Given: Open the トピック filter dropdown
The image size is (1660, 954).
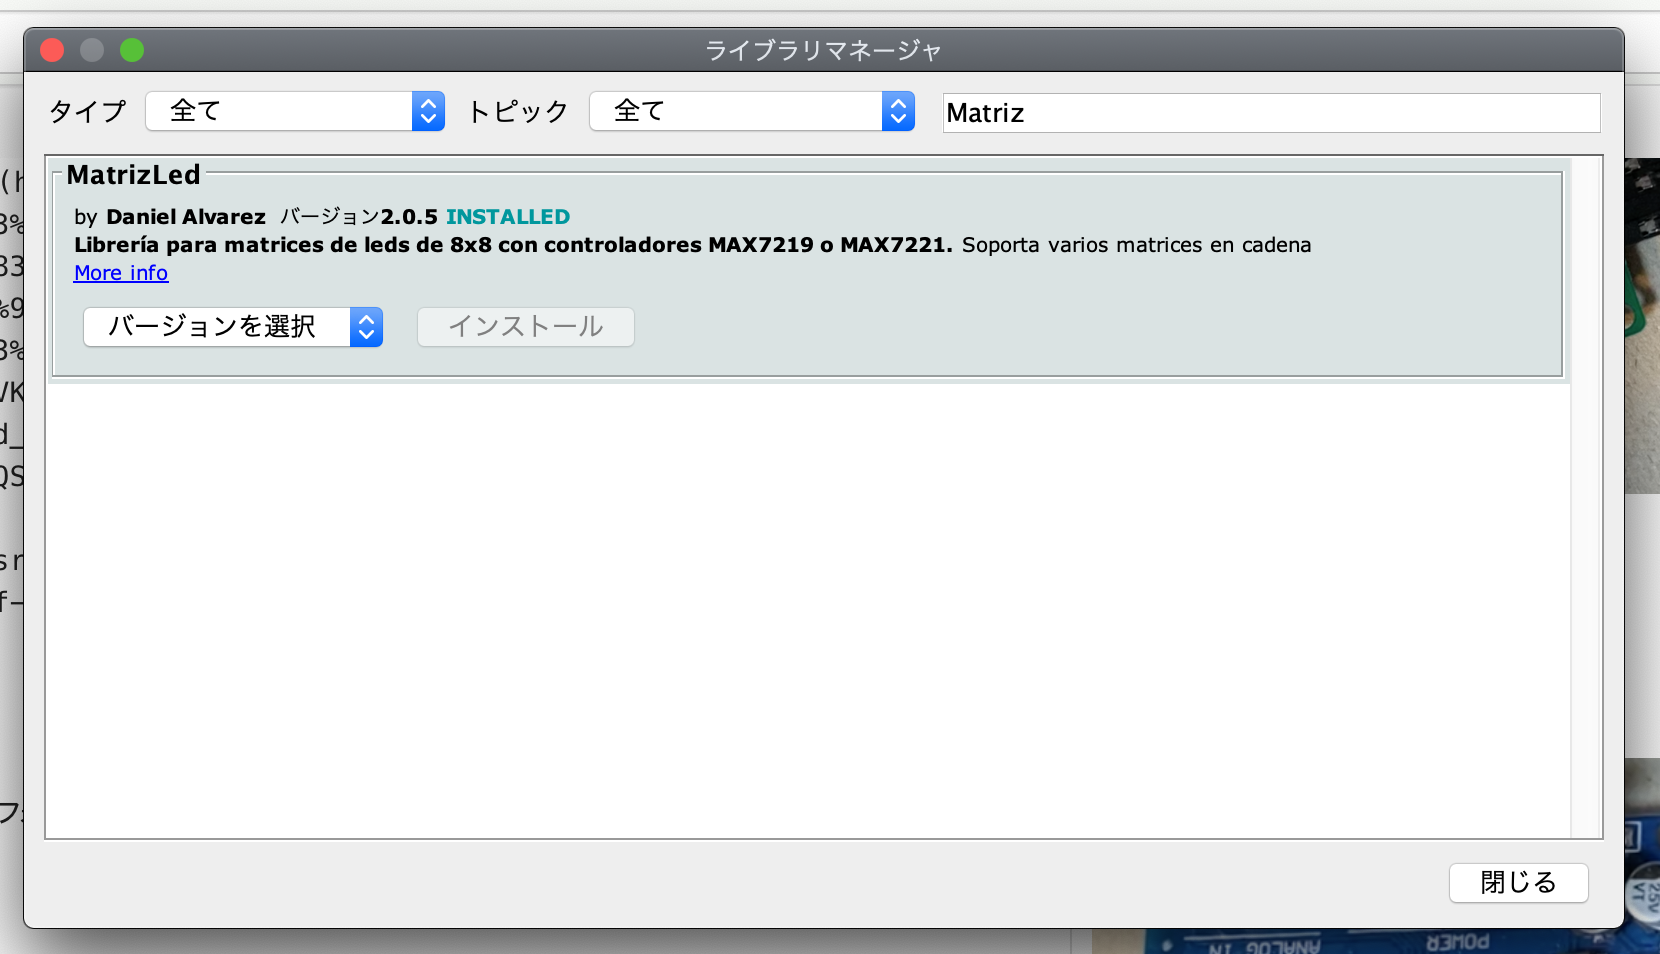Looking at the screenshot, I should tap(752, 111).
